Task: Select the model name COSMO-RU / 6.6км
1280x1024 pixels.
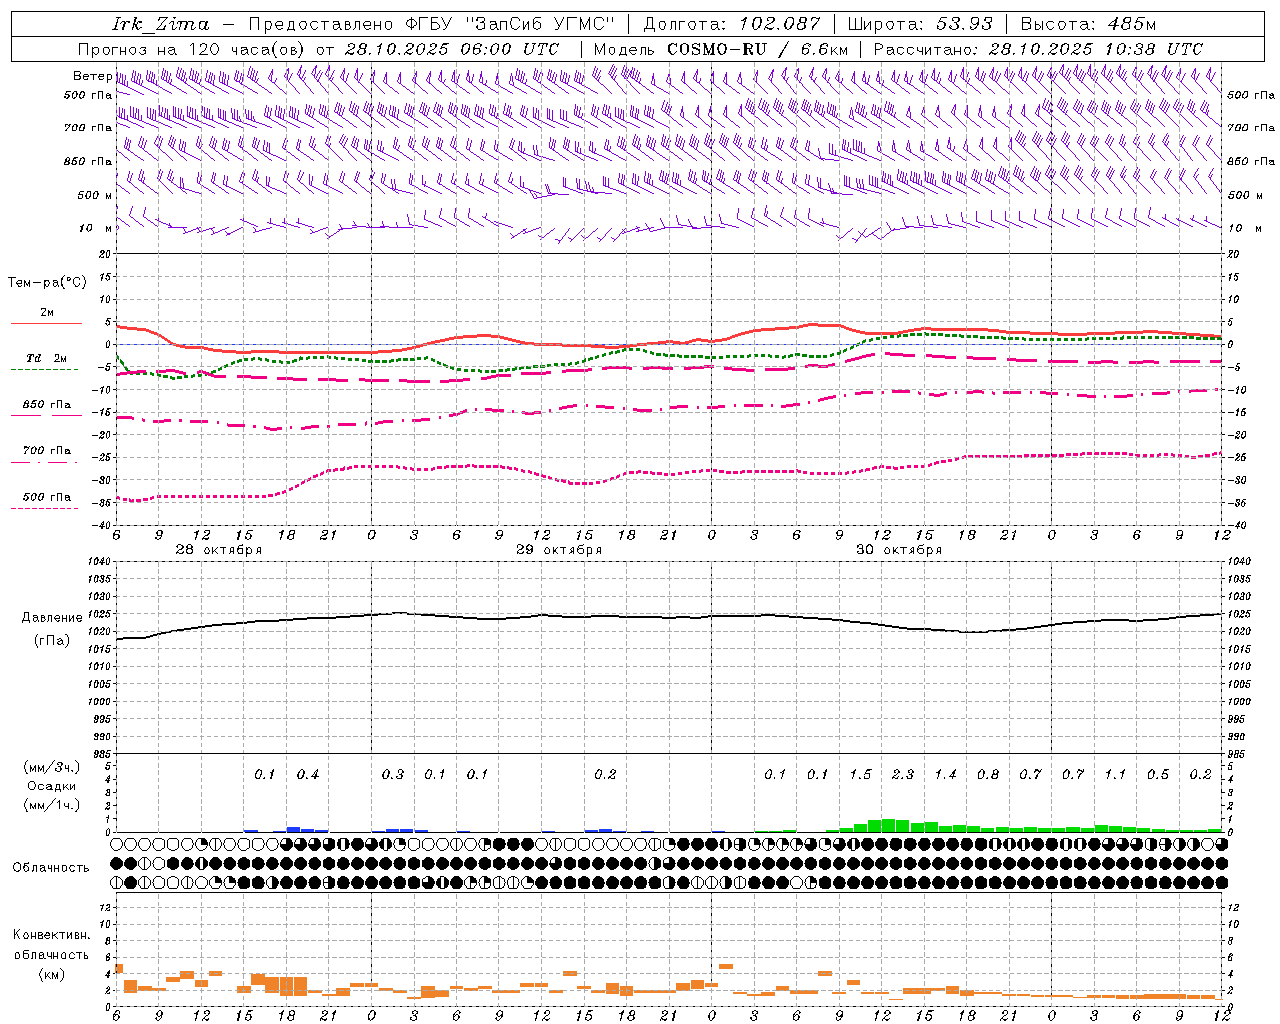Action: [x=758, y=49]
